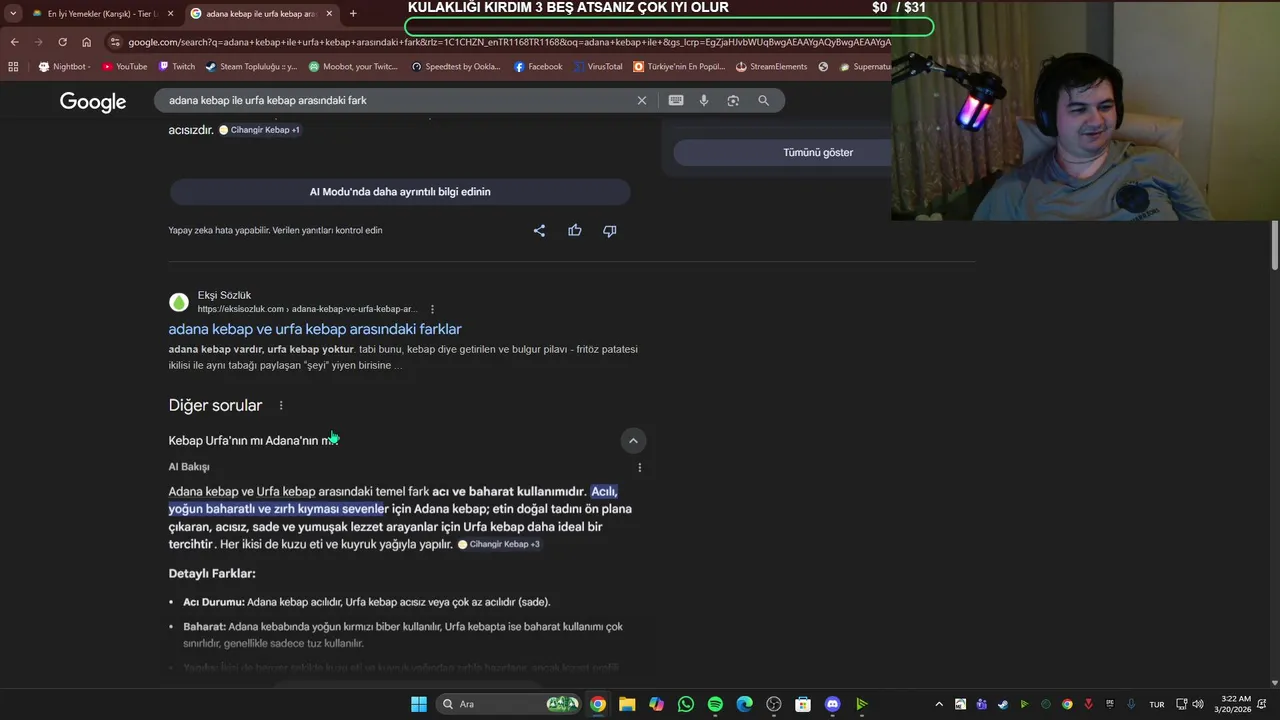Open more options for Ekşi Sözlük result
Screen dimensions: 1280x720
[x=432, y=309]
